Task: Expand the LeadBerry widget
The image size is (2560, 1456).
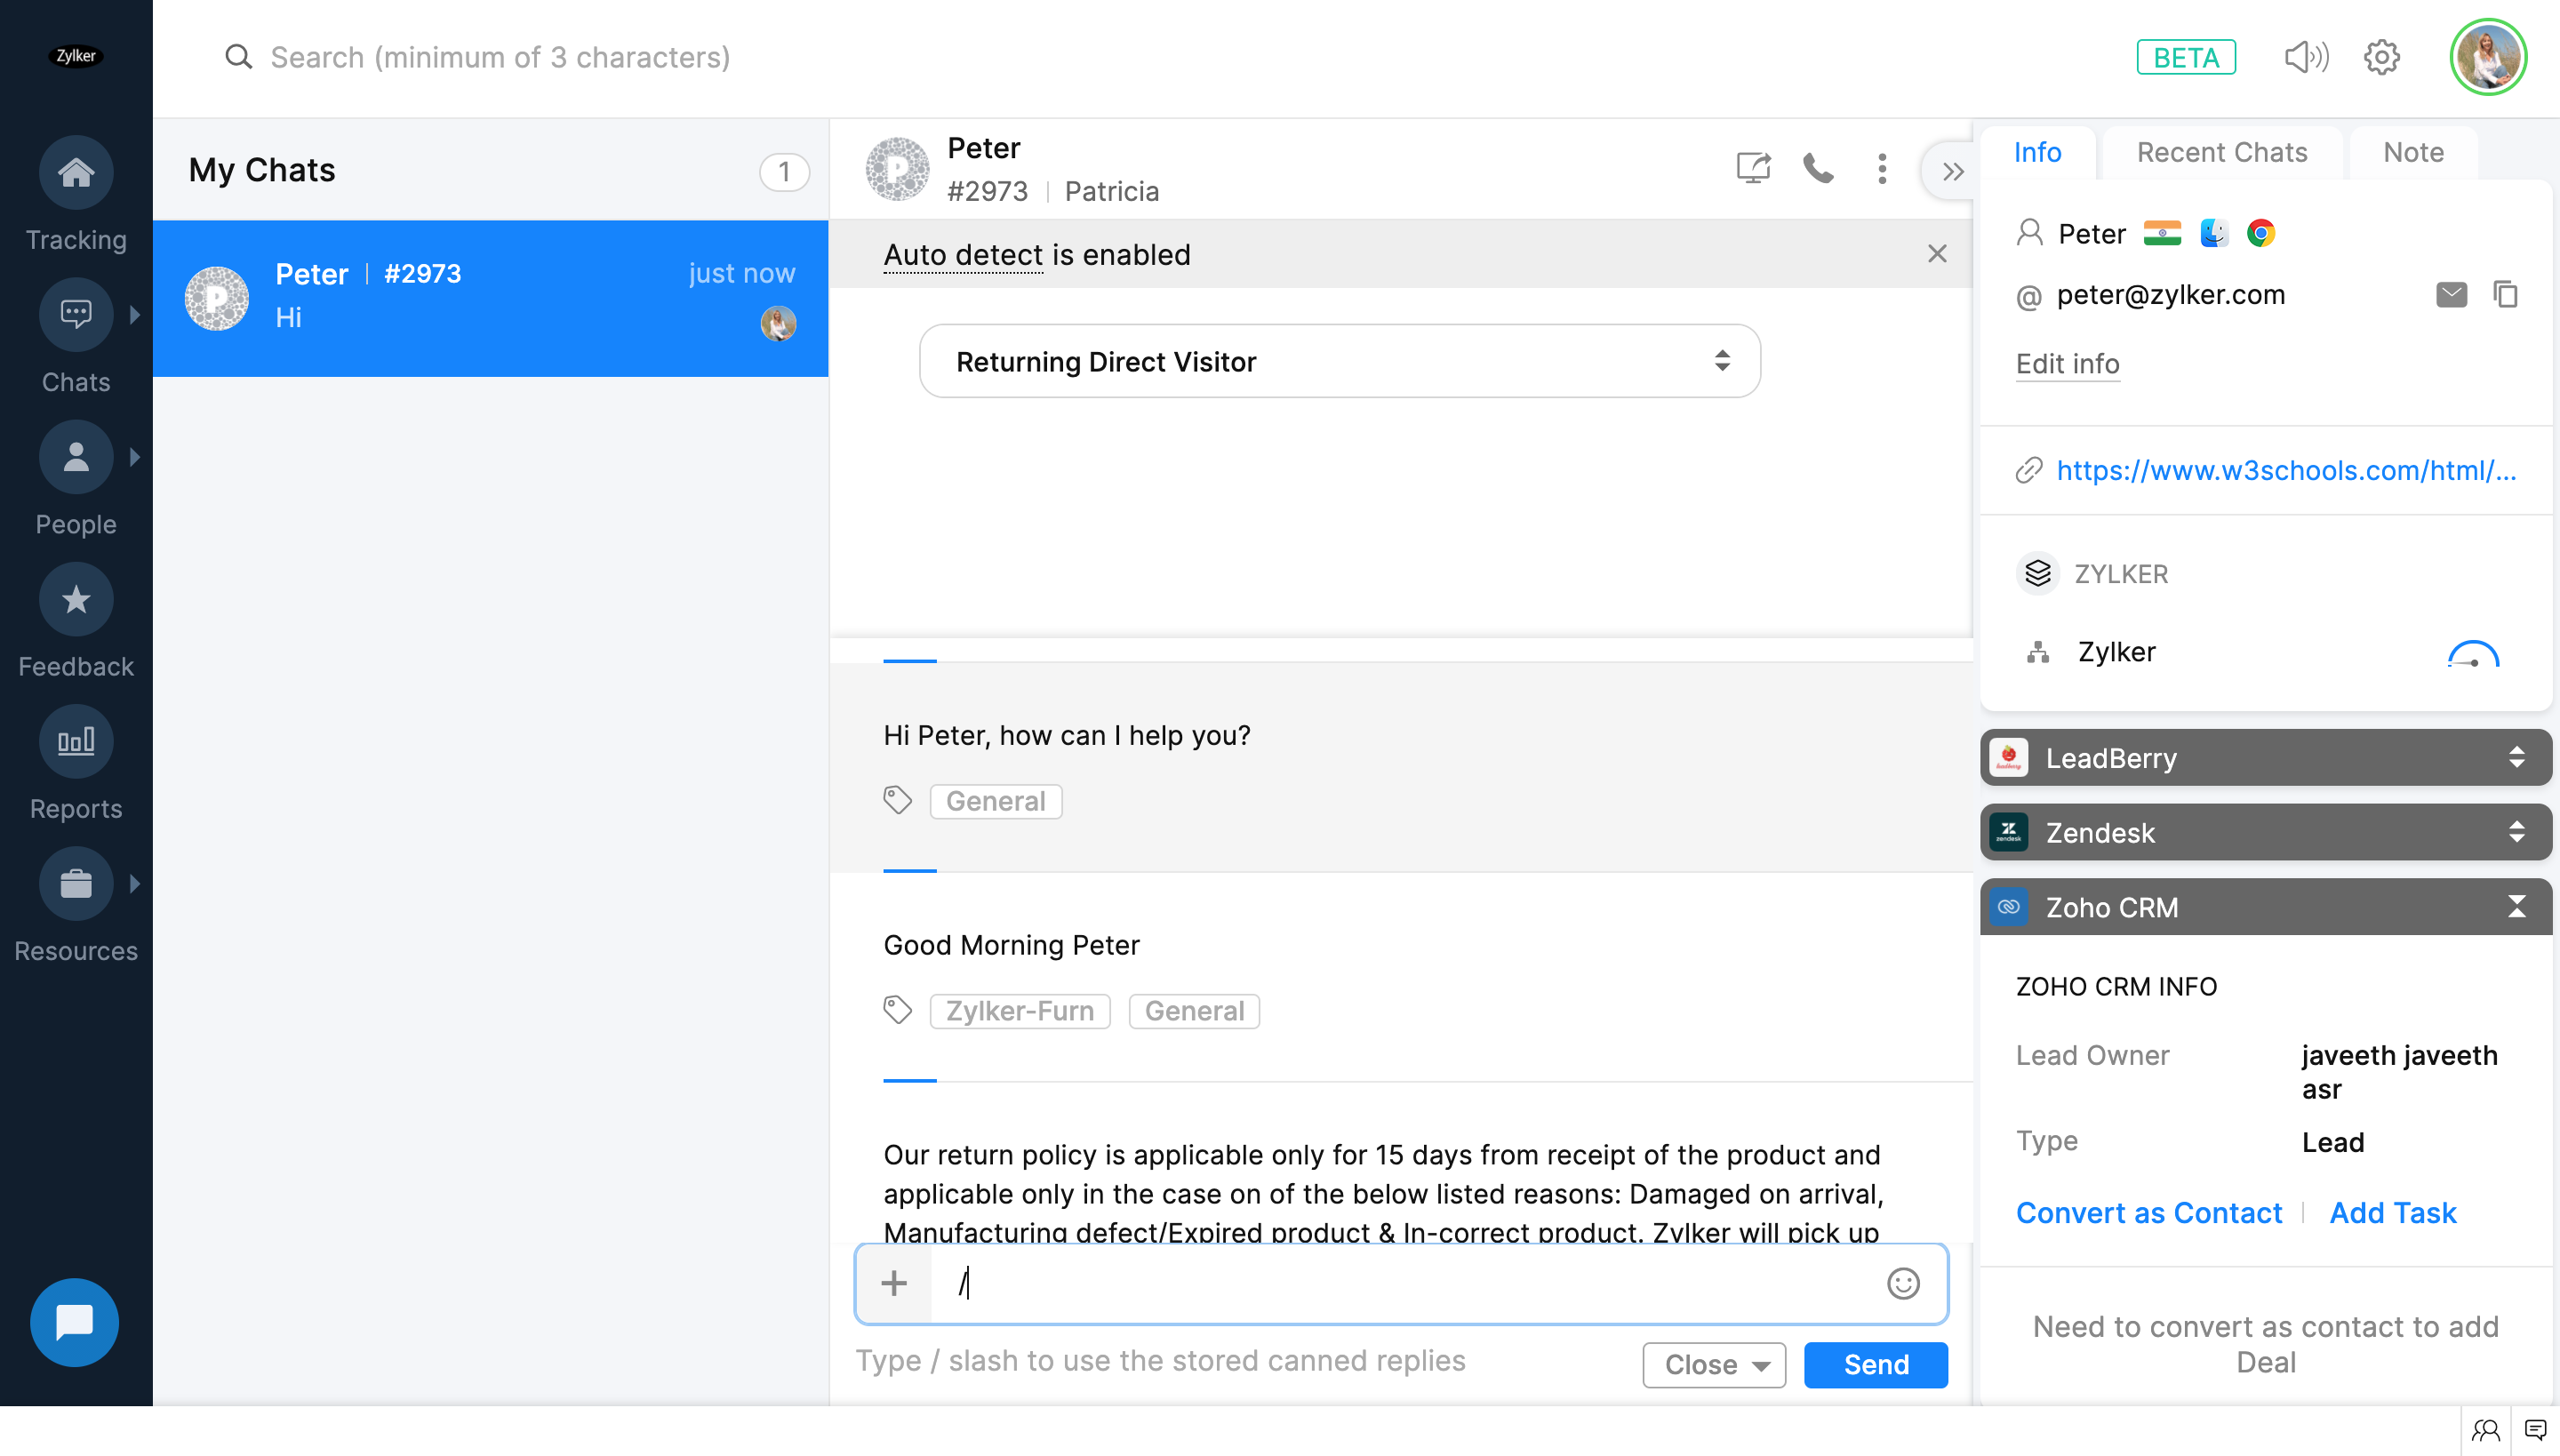Action: 2516,758
